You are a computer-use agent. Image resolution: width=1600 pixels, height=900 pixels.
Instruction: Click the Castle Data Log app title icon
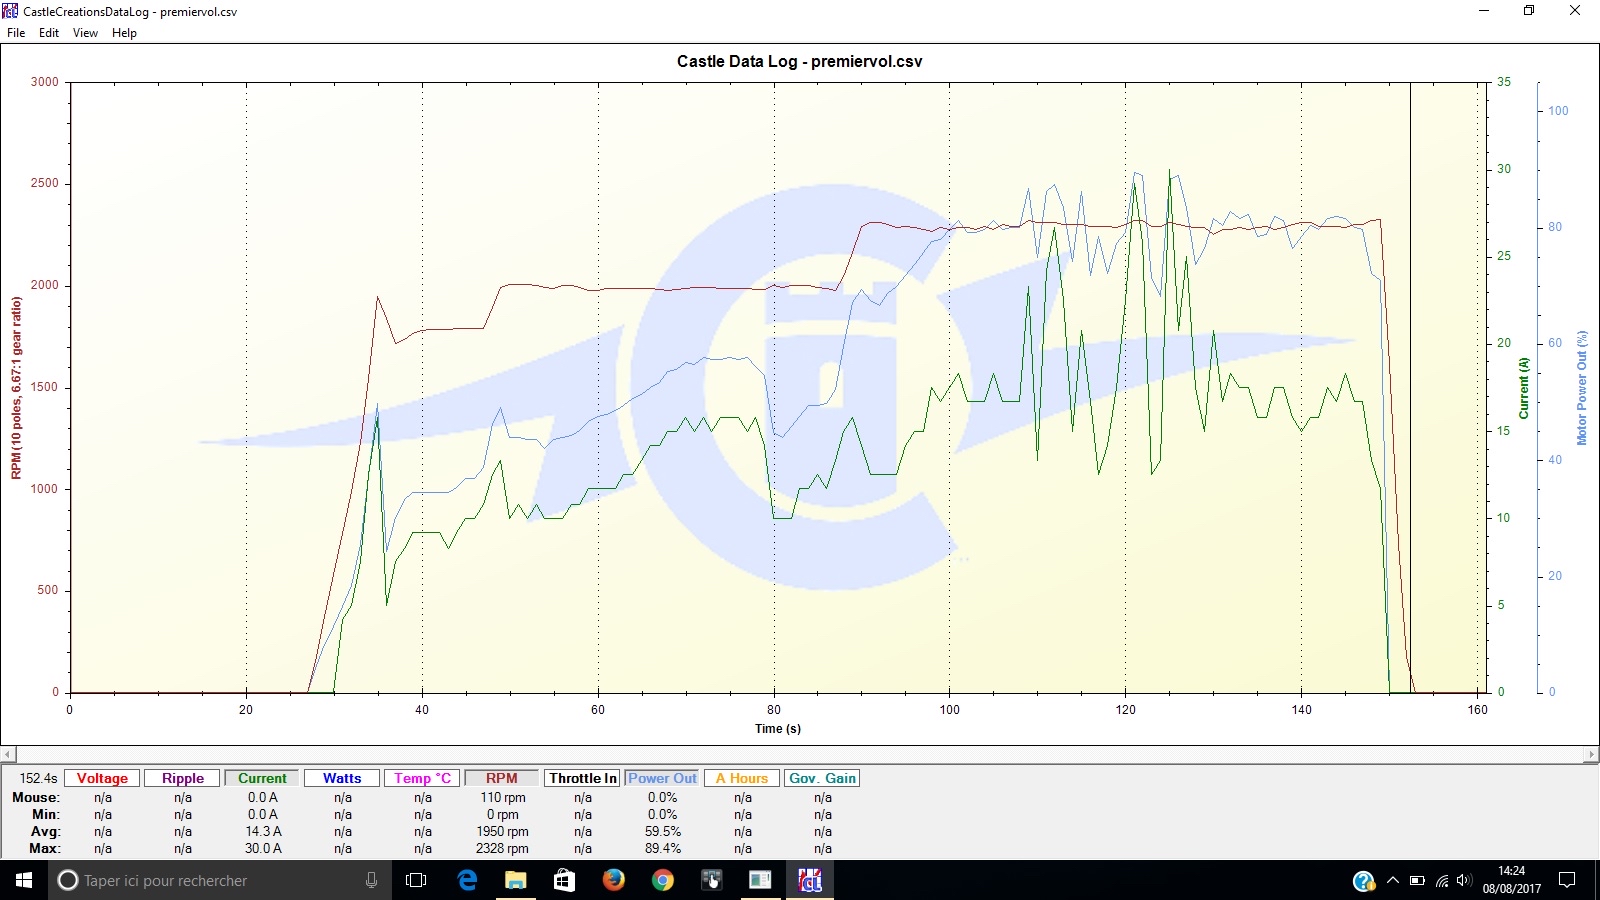coord(10,11)
